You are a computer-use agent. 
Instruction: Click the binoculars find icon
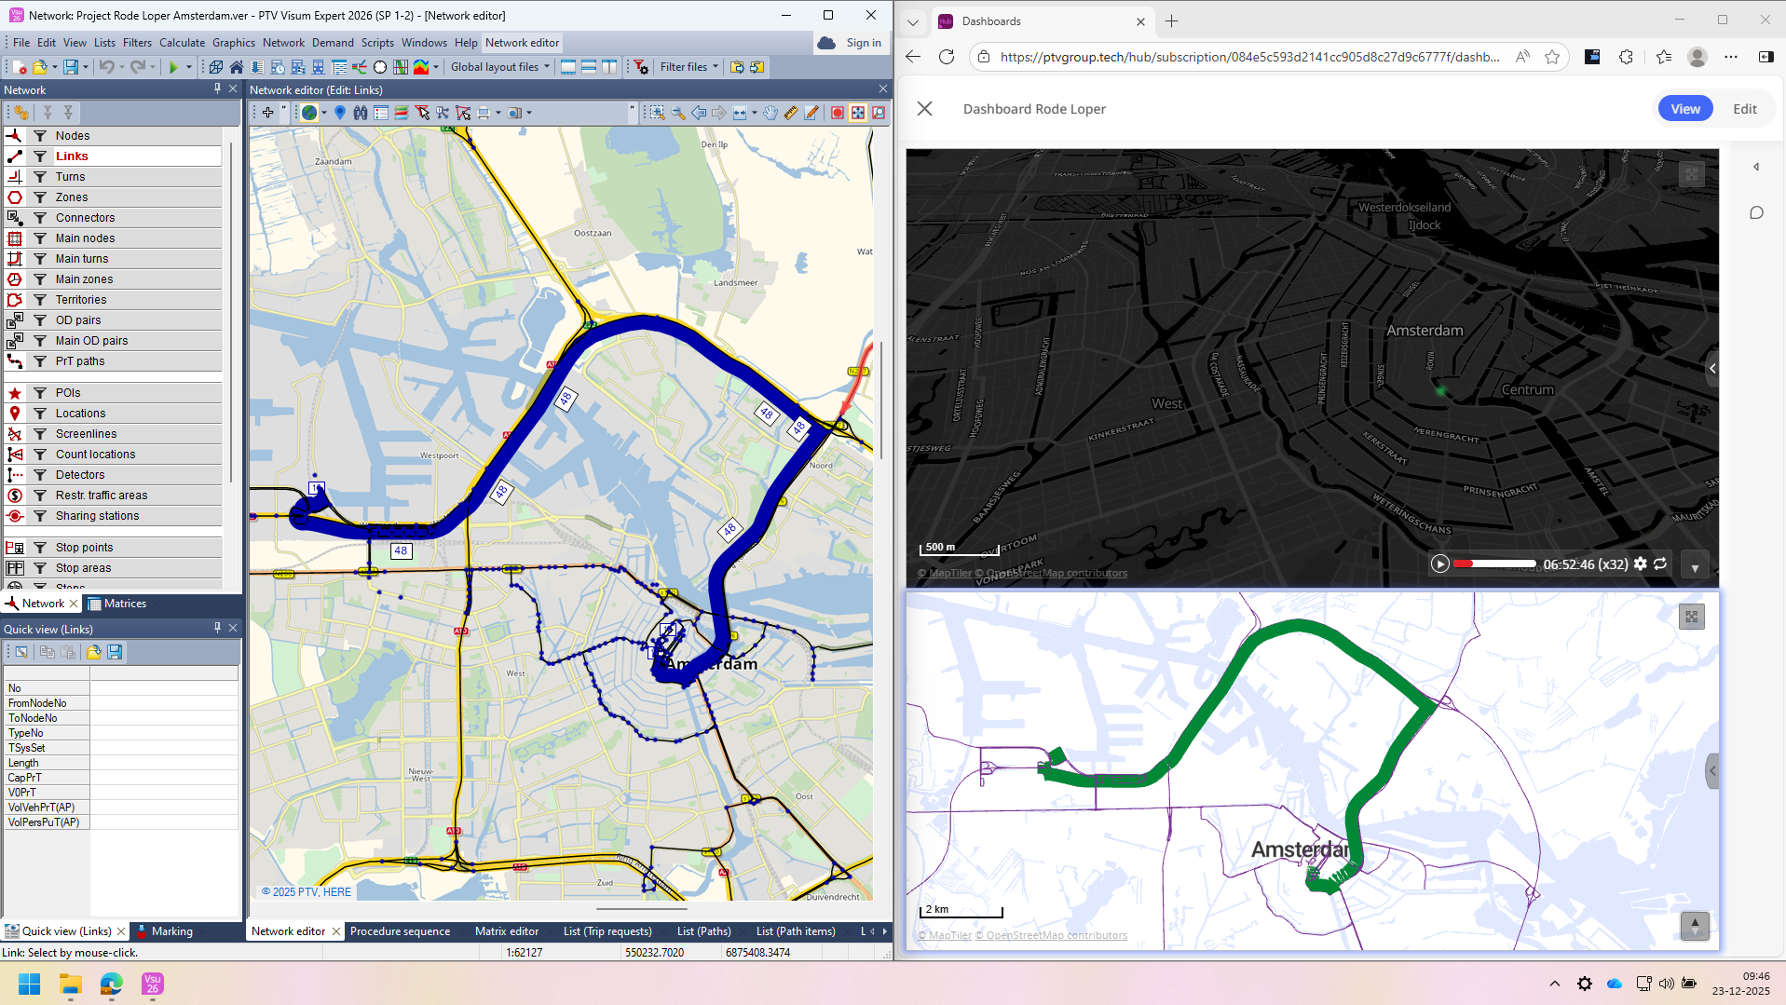(x=360, y=113)
